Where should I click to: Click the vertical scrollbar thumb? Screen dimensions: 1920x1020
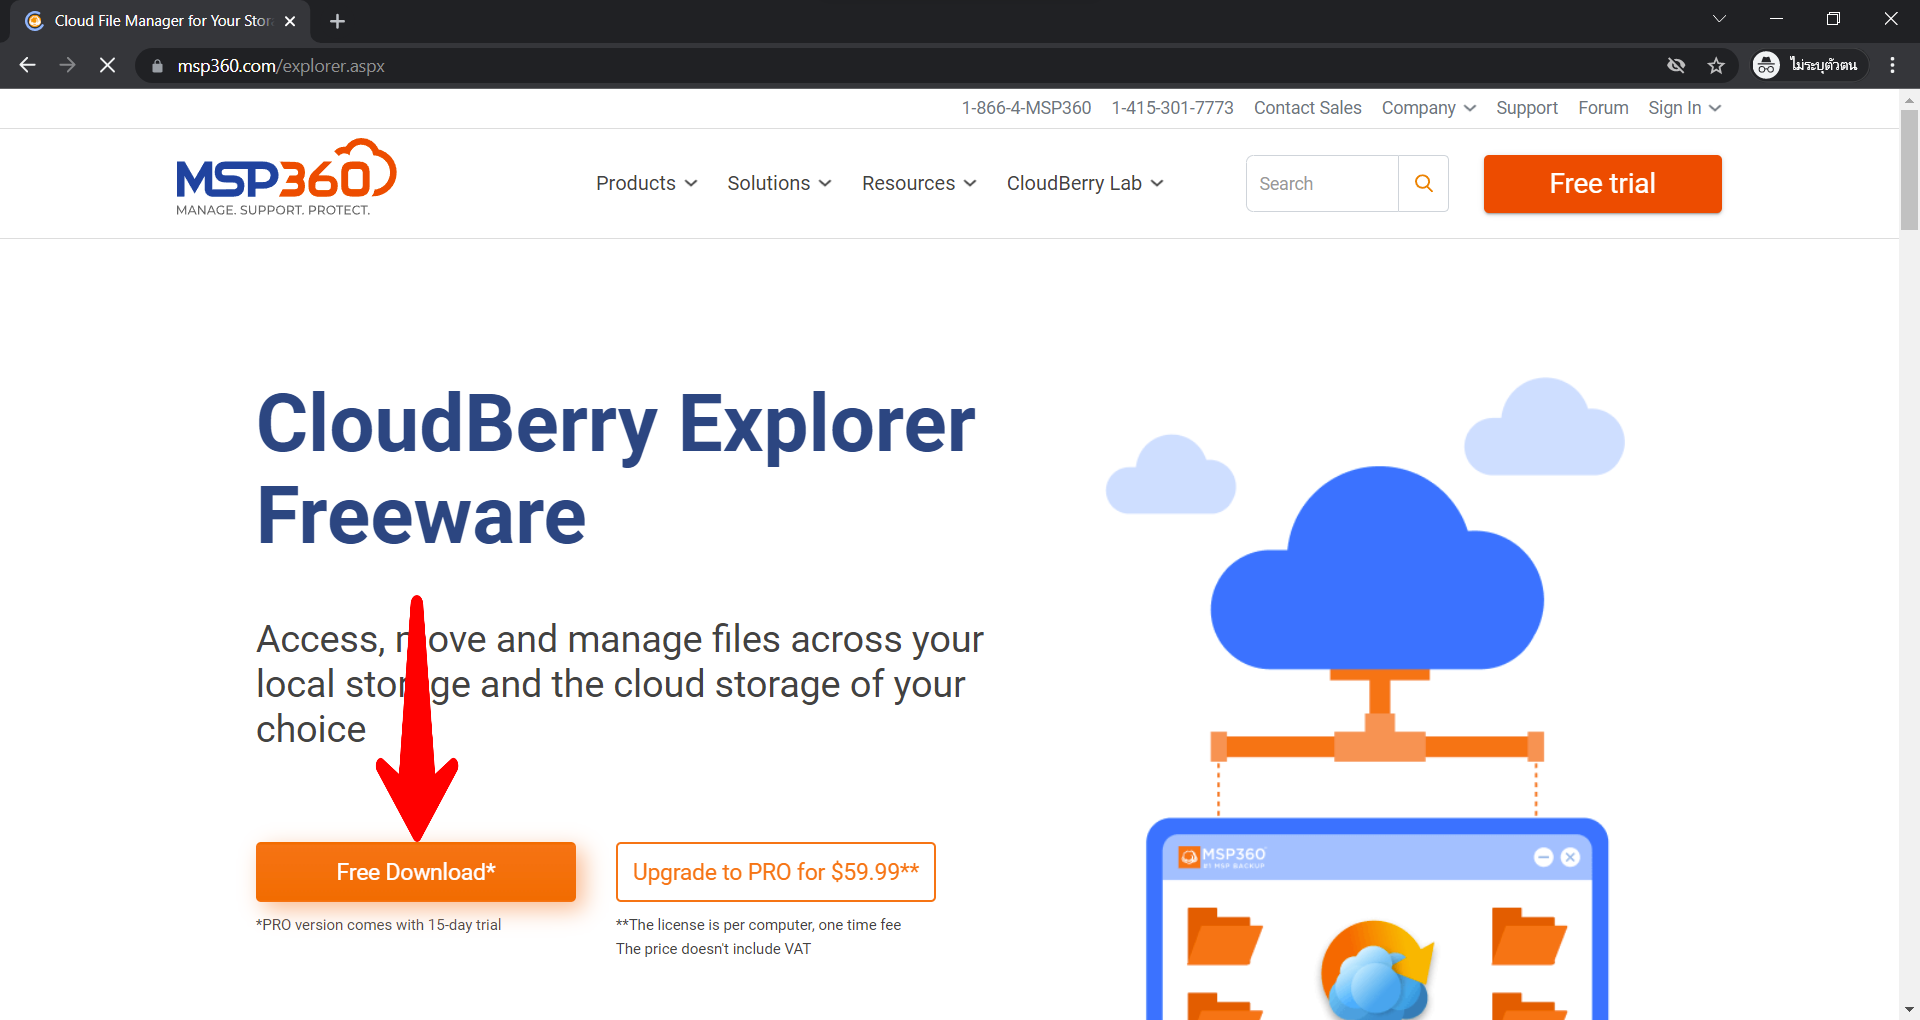click(x=1909, y=168)
